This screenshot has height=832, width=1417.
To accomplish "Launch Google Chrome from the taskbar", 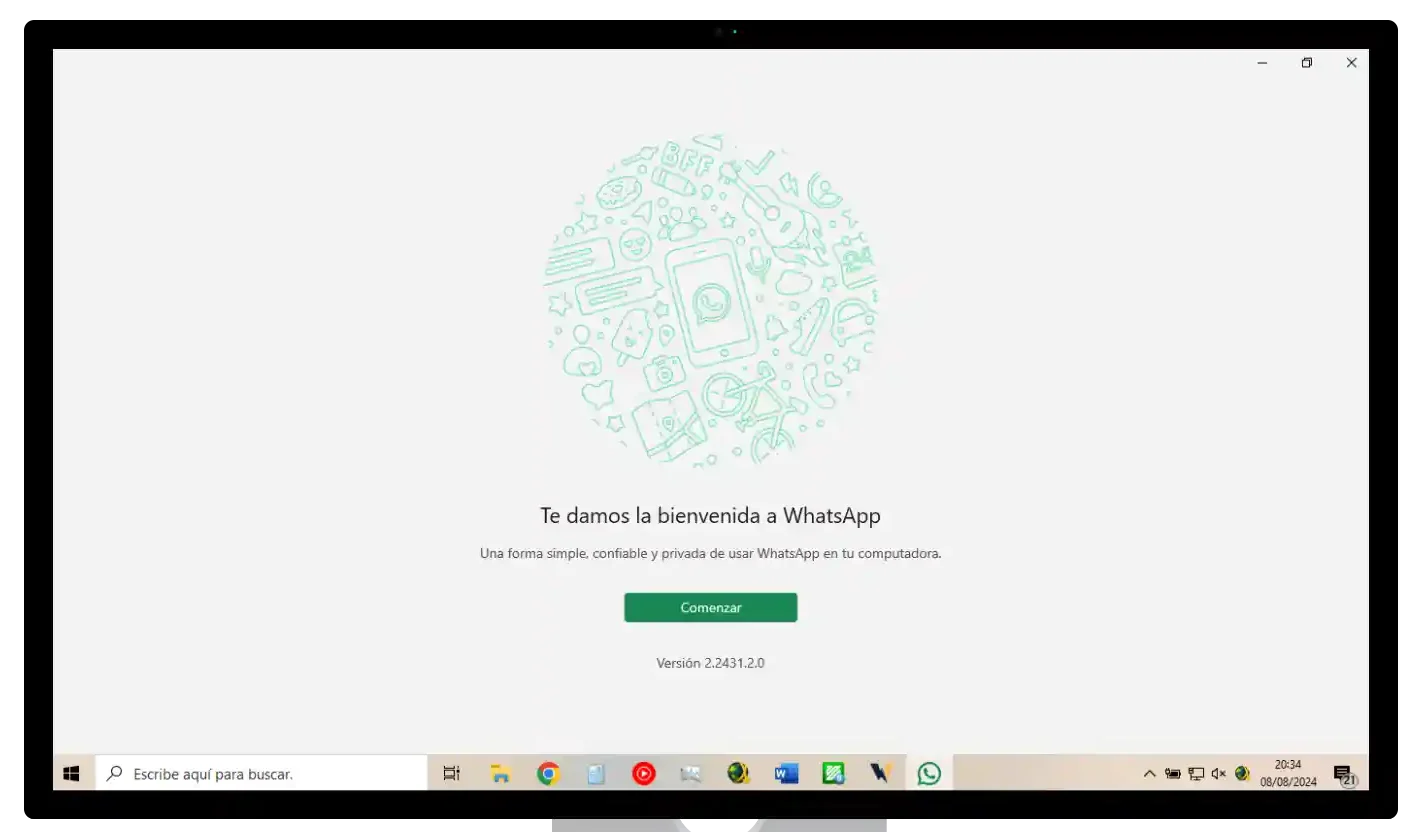I will (548, 773).
